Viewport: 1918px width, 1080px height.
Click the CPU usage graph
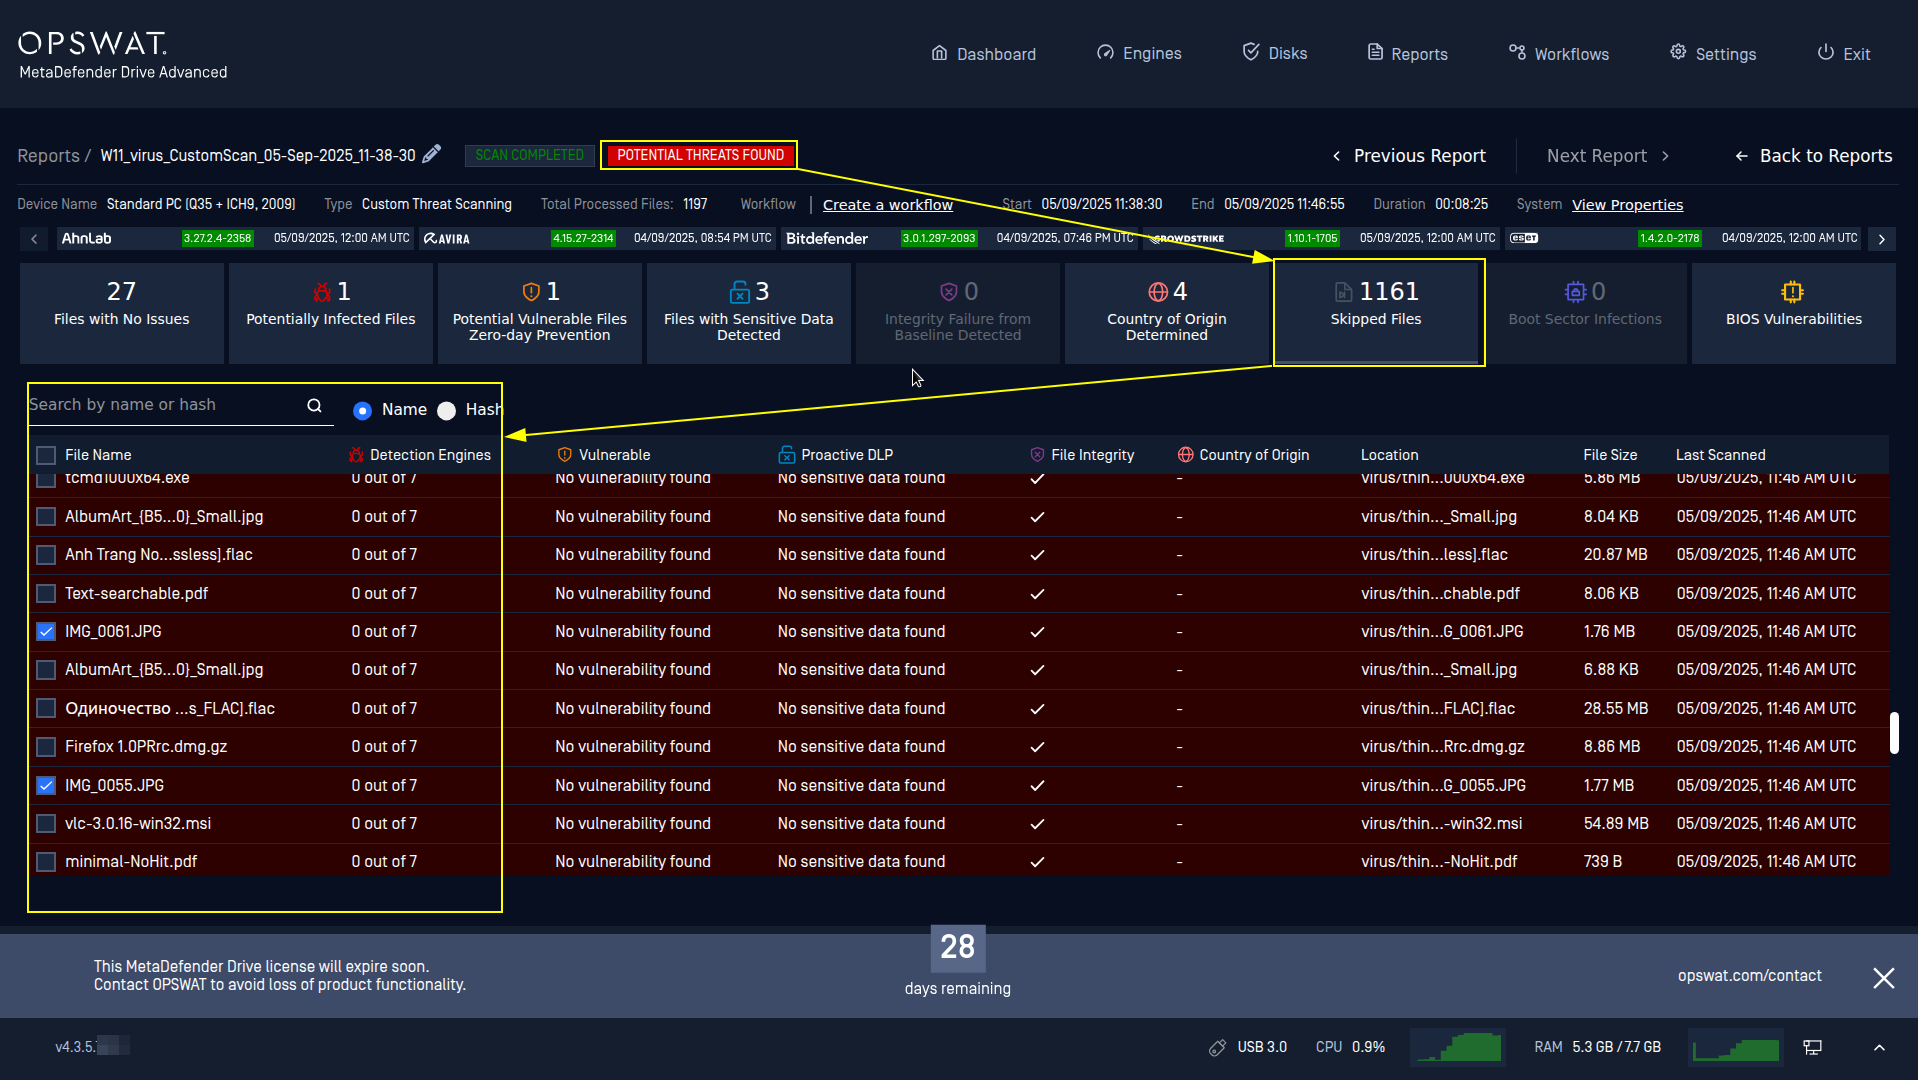1458,1047
